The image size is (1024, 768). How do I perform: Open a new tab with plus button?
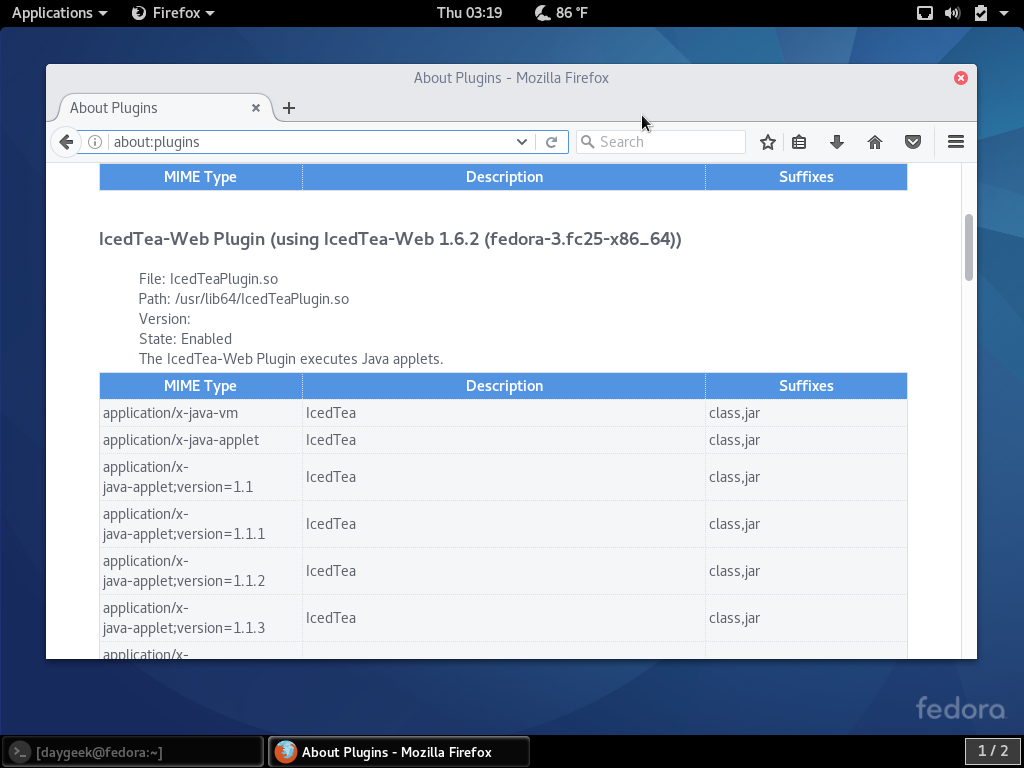(x=289, y=108)
